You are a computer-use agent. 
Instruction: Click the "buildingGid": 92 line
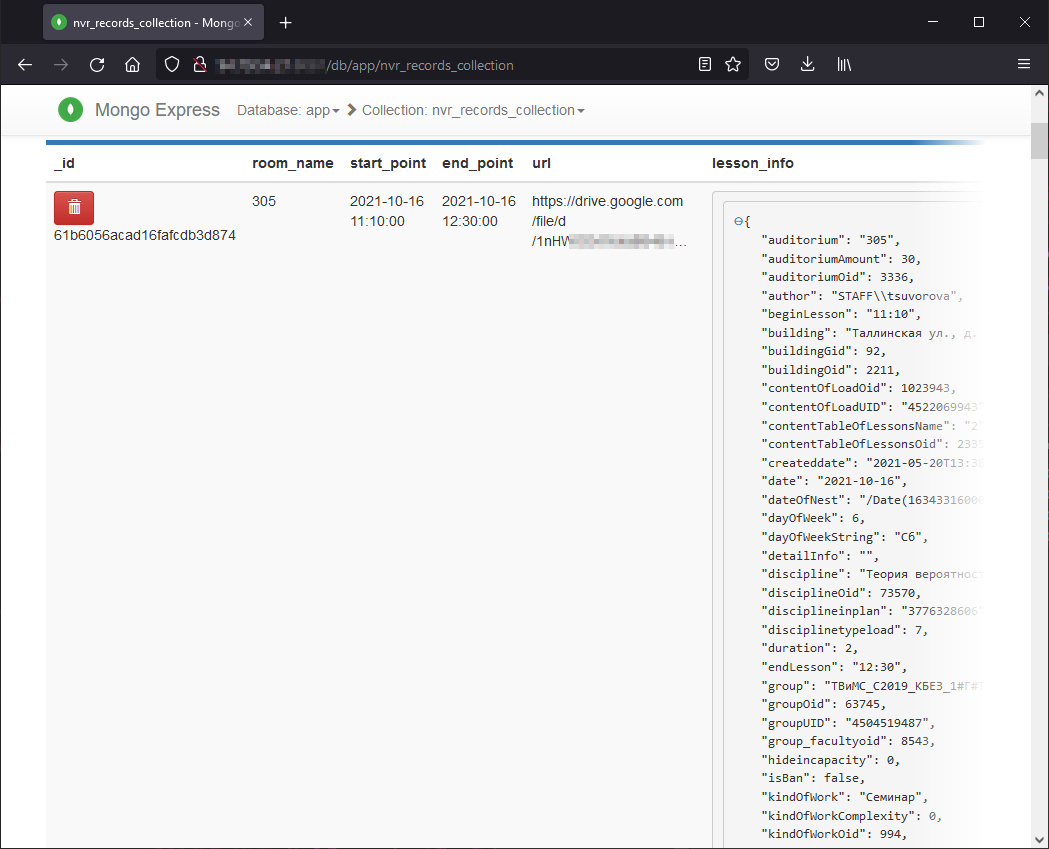click(x=824, y=351)
